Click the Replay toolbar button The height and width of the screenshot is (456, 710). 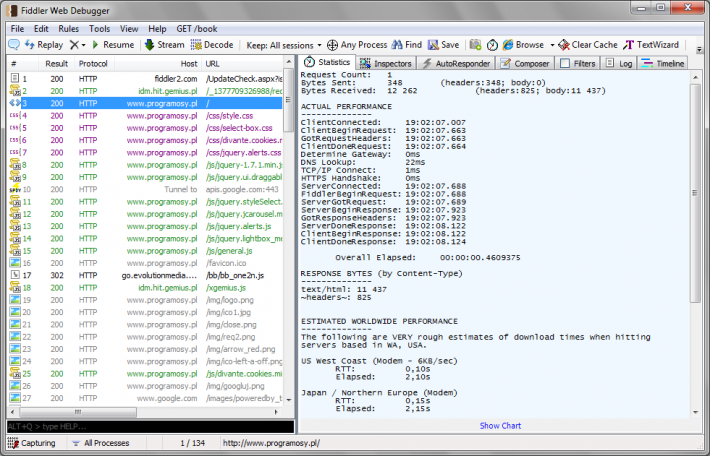[43, 45]
